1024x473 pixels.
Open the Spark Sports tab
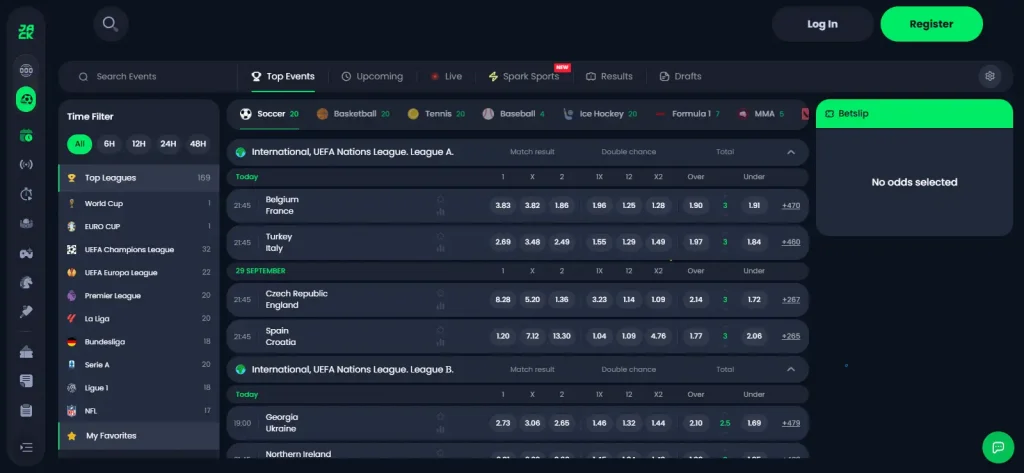524,76
